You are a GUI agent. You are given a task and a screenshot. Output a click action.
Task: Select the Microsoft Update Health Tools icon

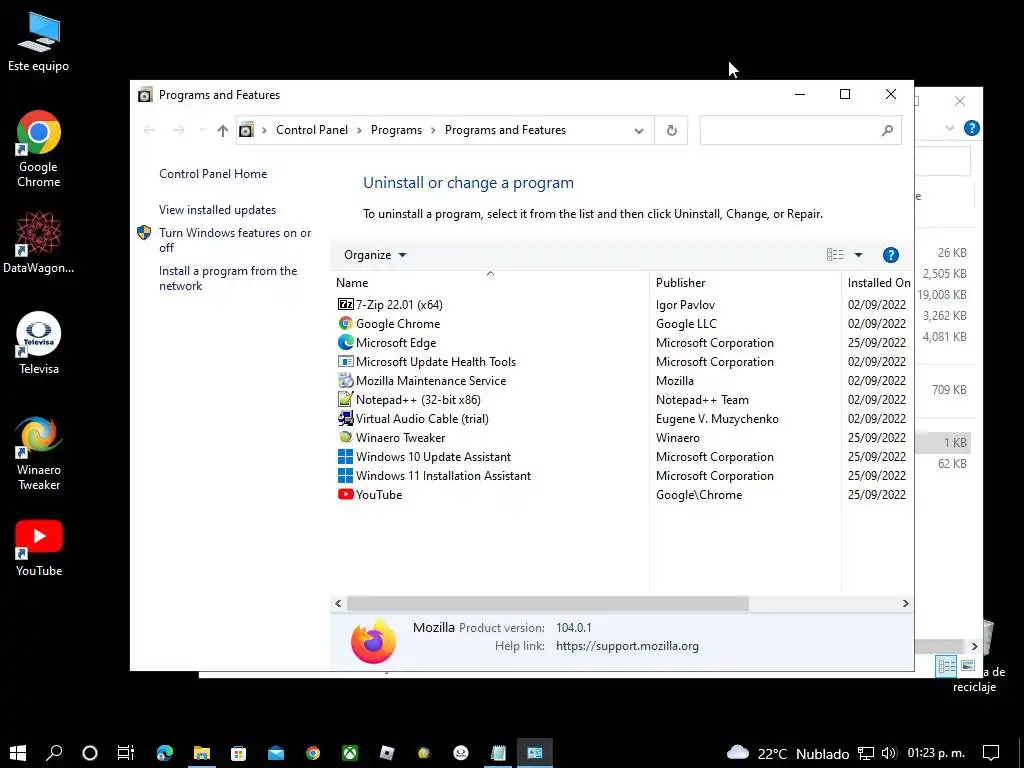point(345,361)
